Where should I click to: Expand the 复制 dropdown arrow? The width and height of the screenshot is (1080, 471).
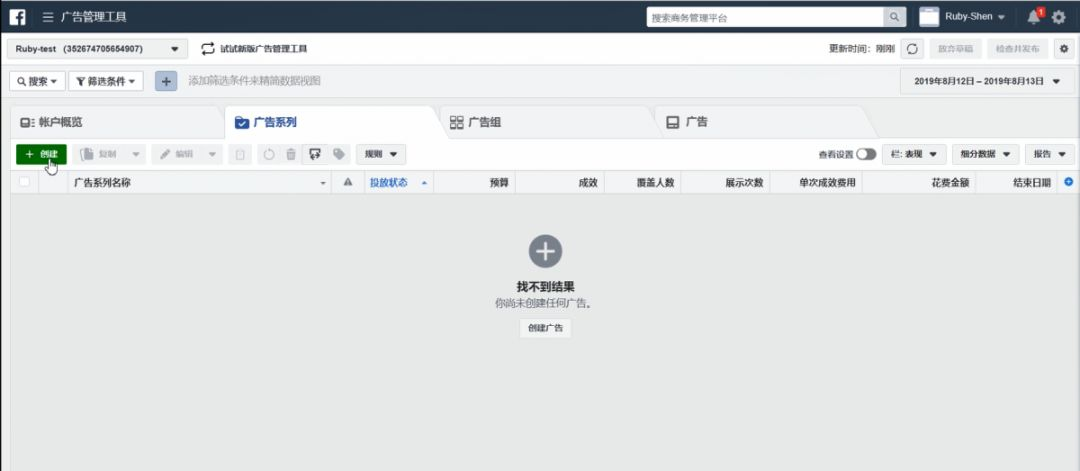[136, 154]
